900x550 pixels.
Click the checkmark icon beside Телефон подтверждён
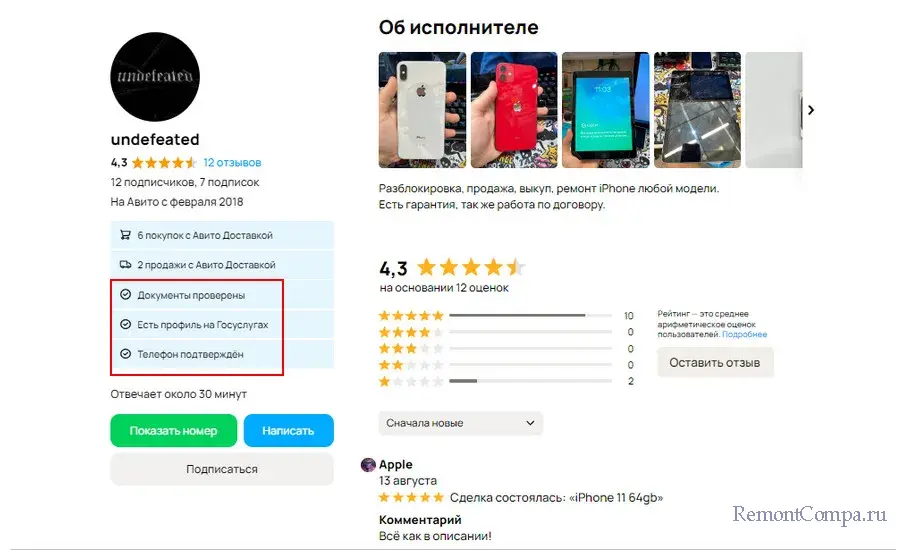coord(125,354)
